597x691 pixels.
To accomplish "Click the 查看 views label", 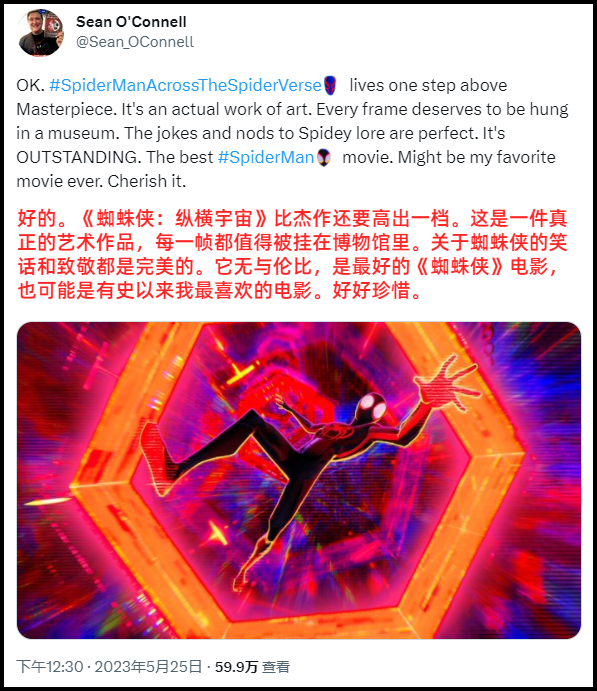I will point(276,666).
